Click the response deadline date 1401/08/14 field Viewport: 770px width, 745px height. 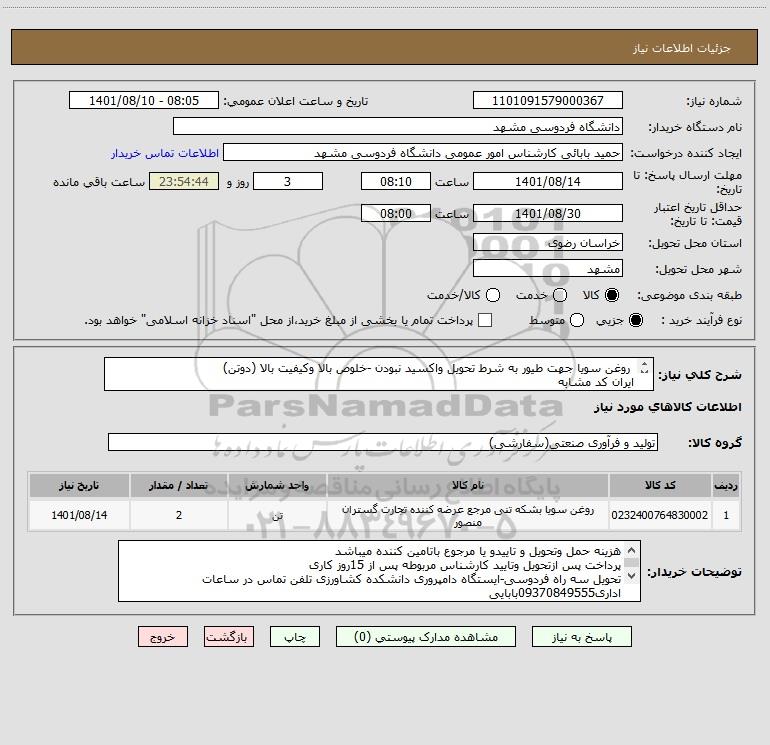(x=548, y=181)
